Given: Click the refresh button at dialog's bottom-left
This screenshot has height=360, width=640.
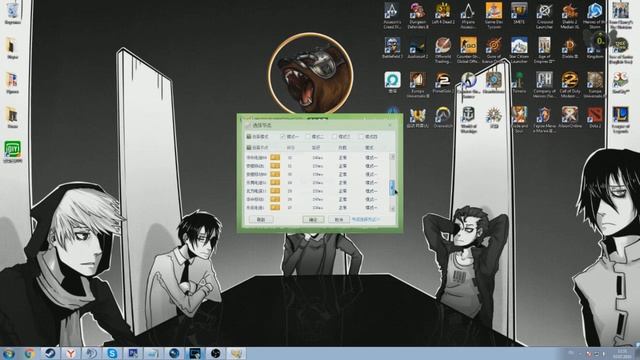Looking at the screenshot, I should click(x=261, y=220).
